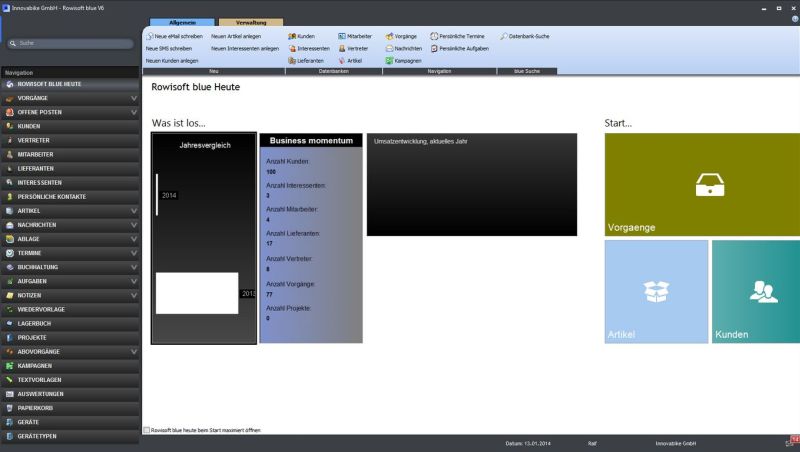The image size is (800, 452).
Task: Expand the Abovorgänge navigation section
Action: (x=134, y=352)
